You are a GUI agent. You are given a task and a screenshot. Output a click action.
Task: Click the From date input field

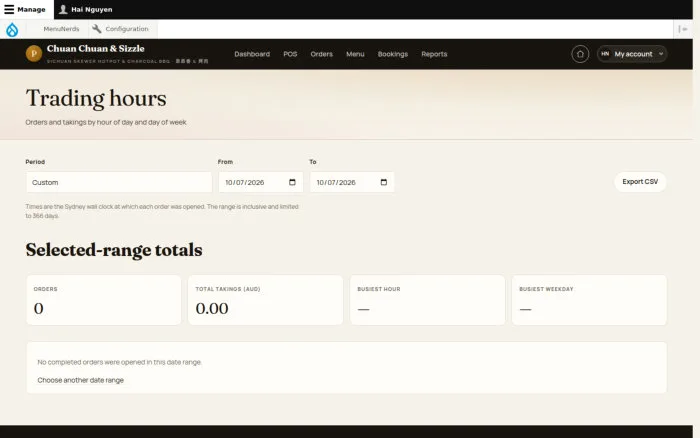pos(261,182)
